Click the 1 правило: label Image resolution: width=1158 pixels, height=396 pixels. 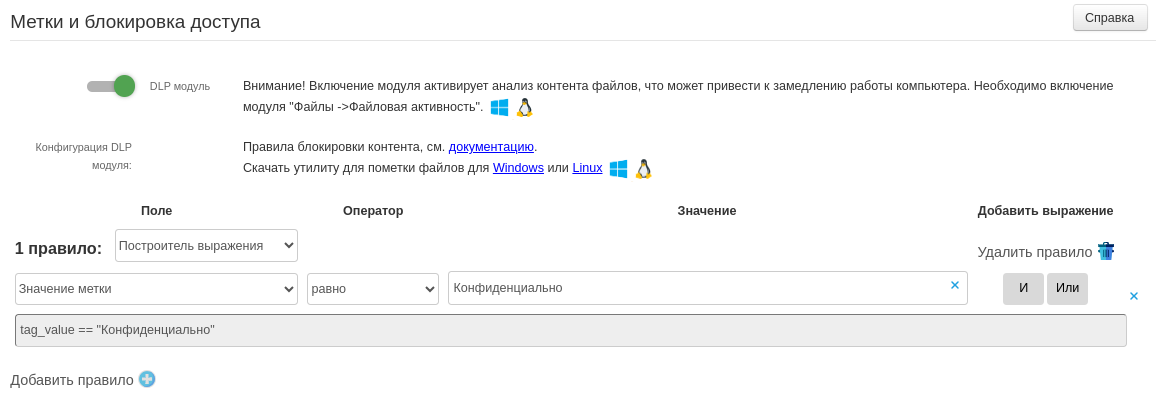pyautogui.click(x=58, y=248)
